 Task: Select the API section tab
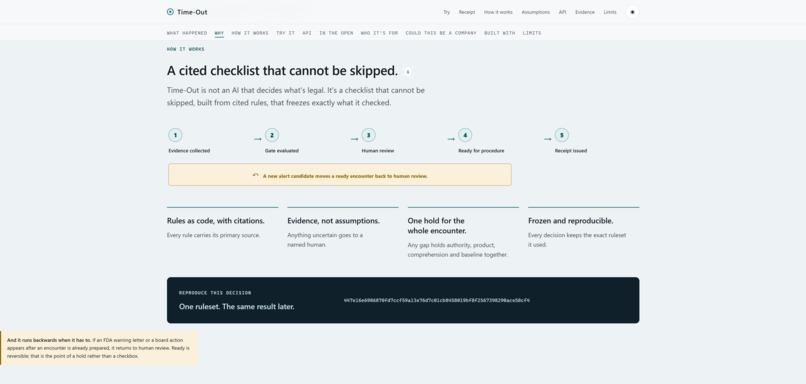(x=307, y=33)
